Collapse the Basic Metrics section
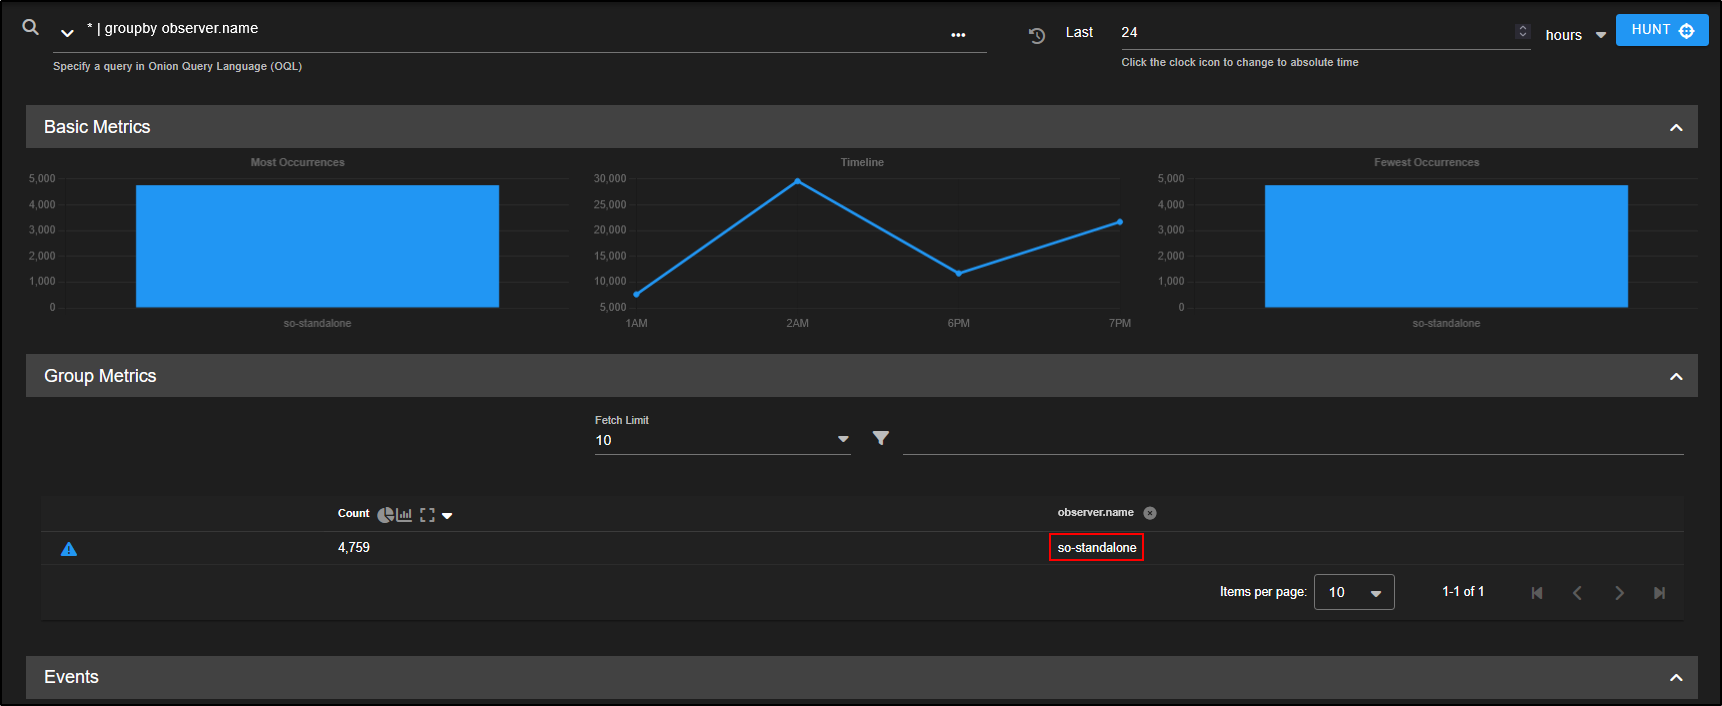 [1676, 128]
